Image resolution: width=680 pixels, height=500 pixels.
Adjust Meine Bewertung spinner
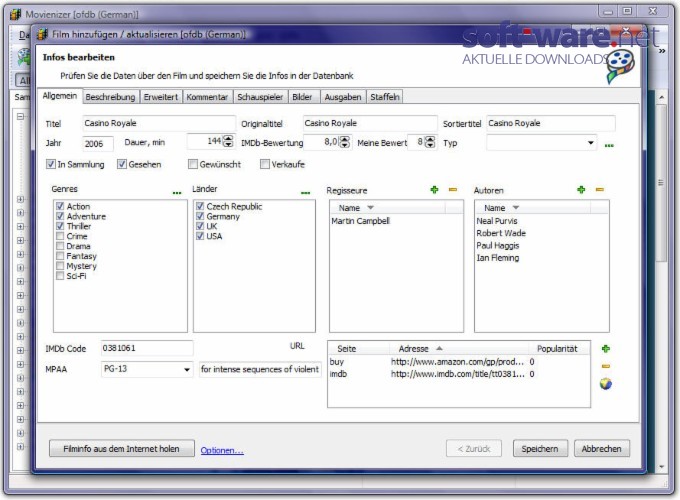tap(430, 141)
